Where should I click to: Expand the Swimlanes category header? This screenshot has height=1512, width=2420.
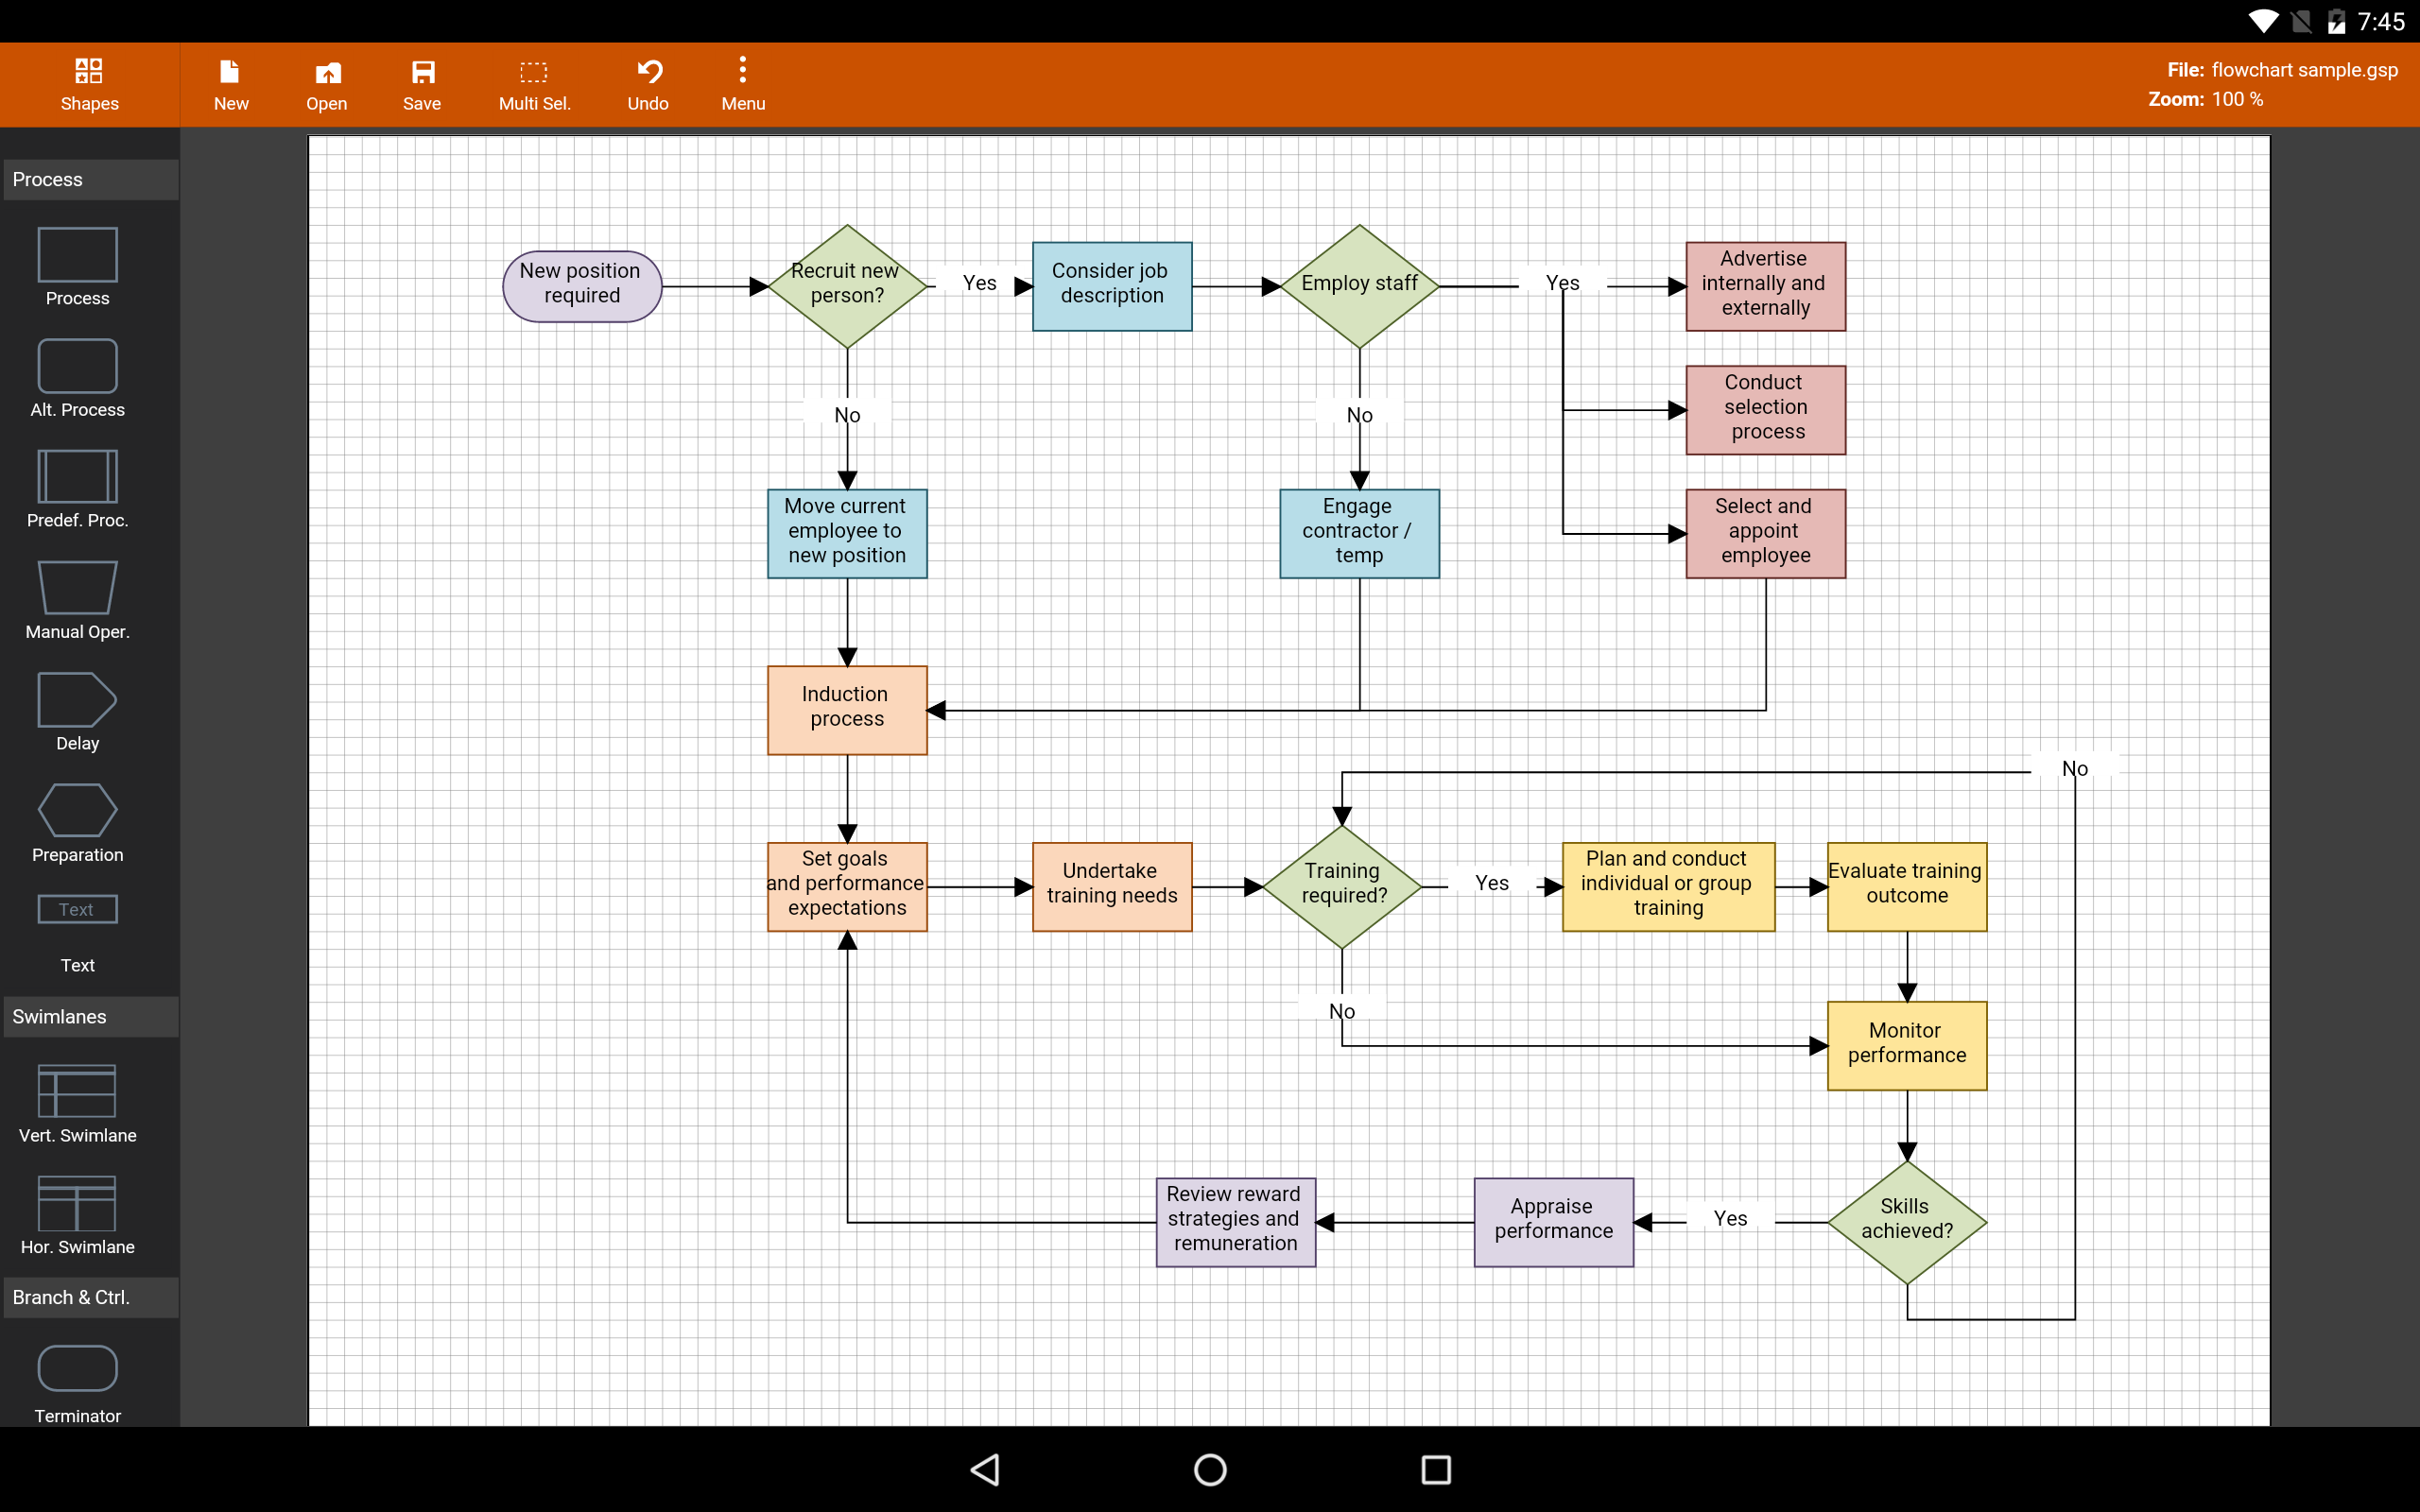coord(90,1017)
